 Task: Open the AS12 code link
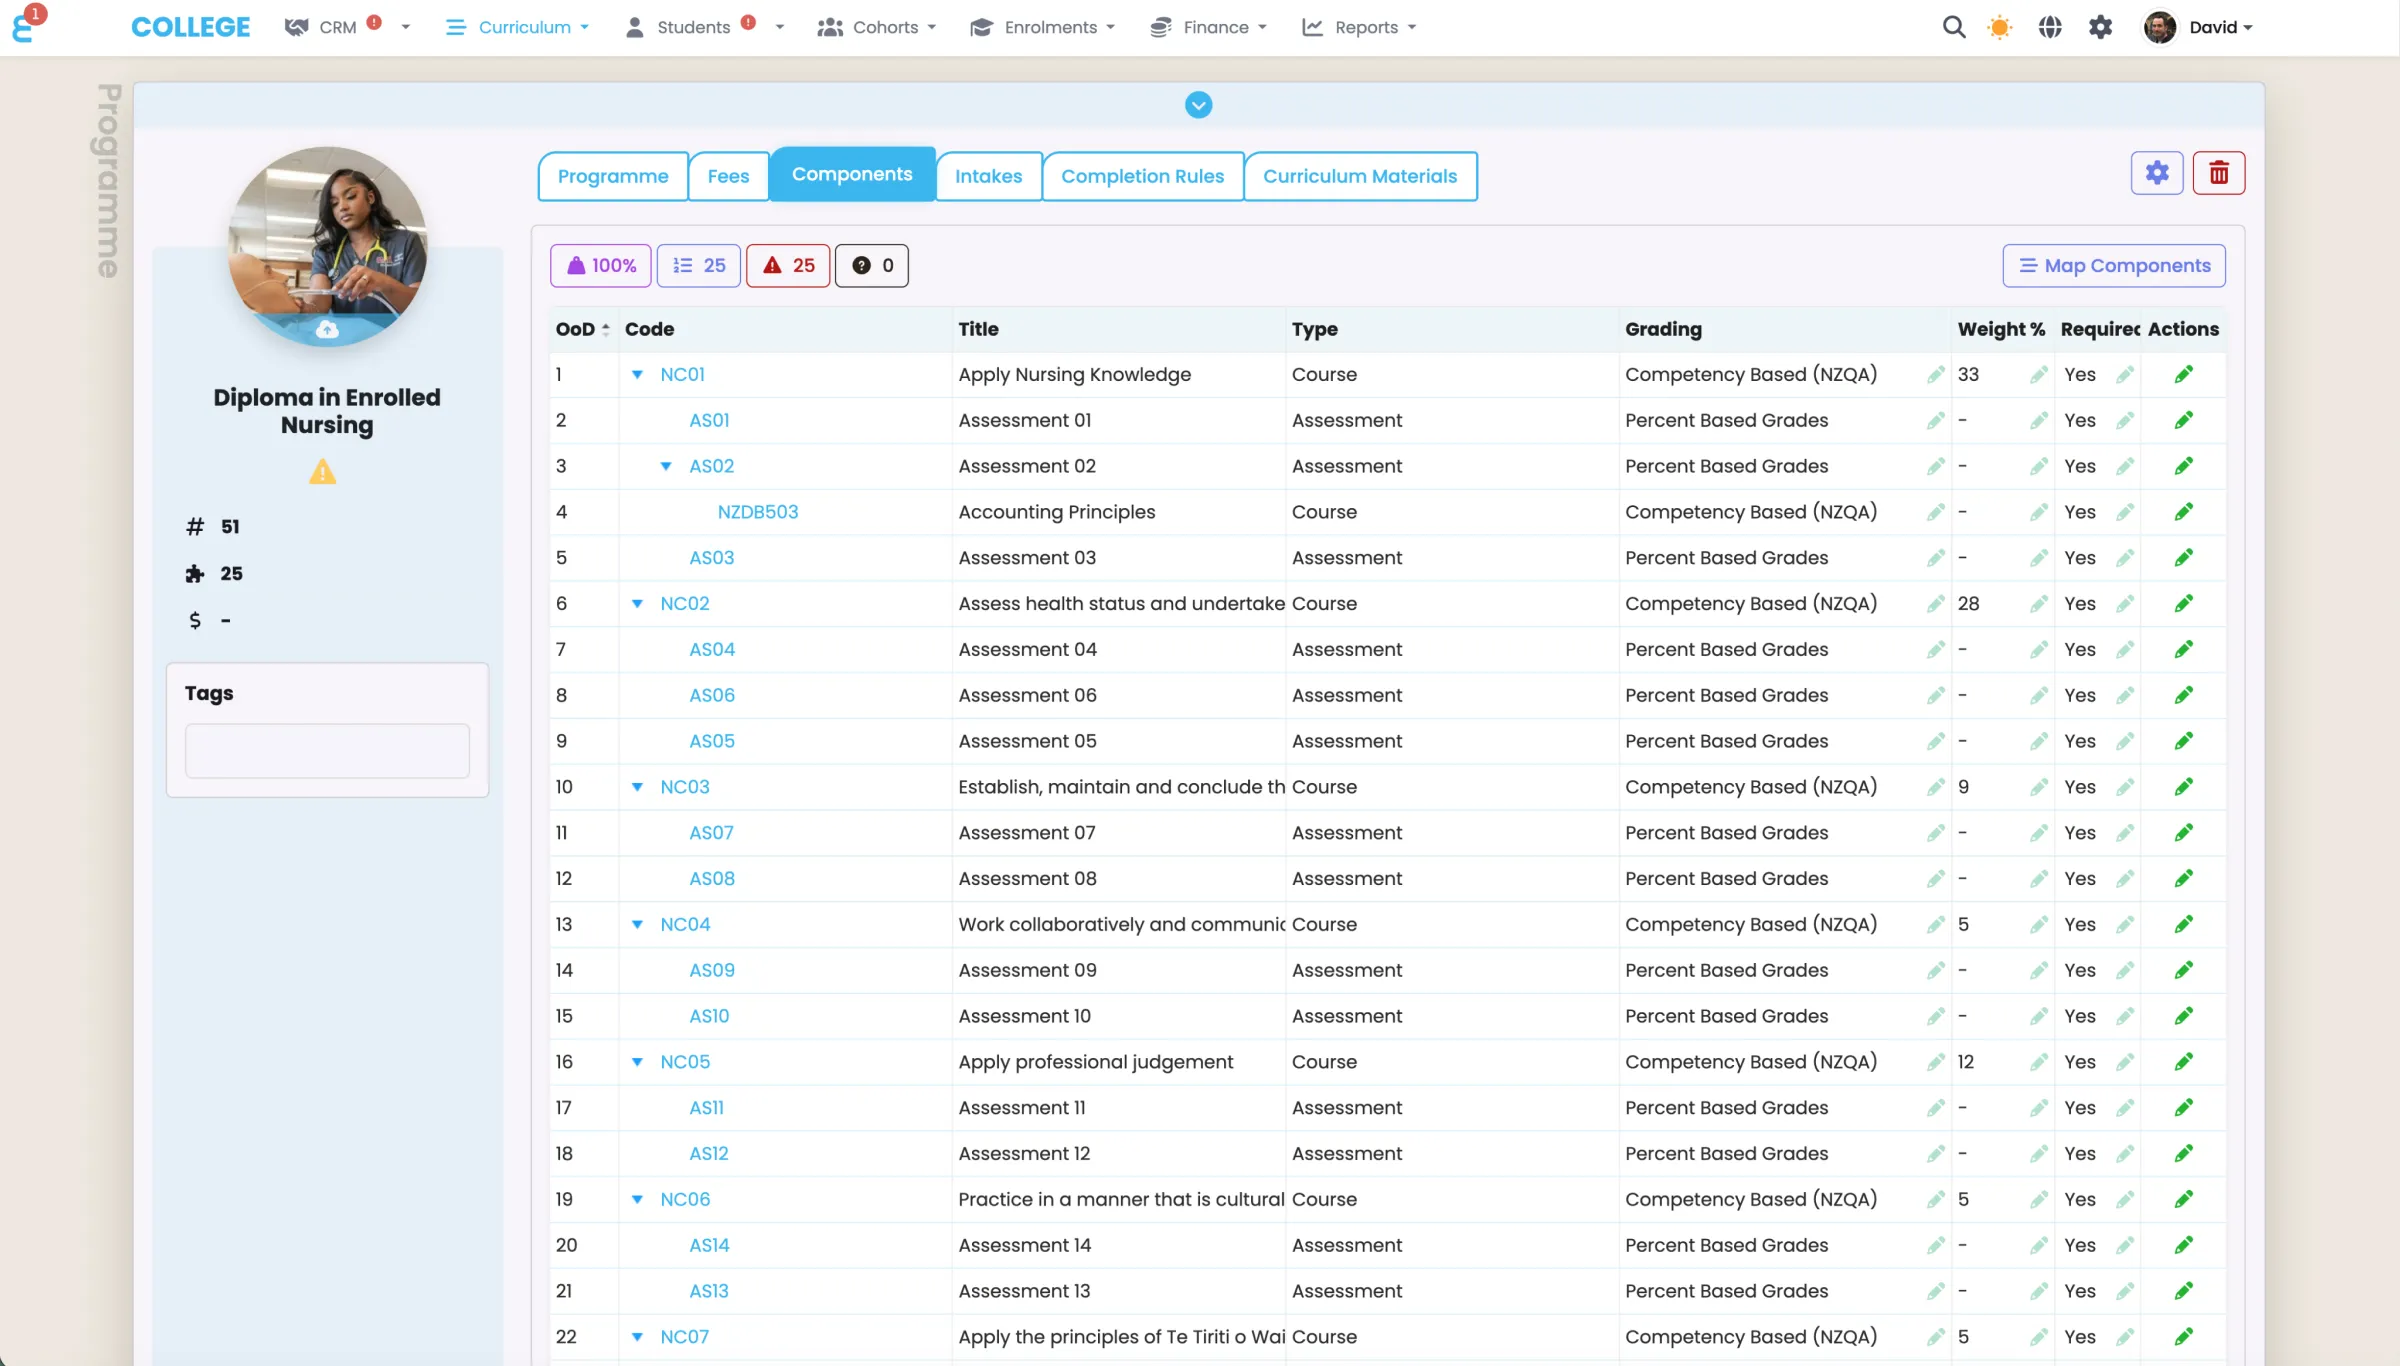pyautogui.click(x=709, y=1153)
